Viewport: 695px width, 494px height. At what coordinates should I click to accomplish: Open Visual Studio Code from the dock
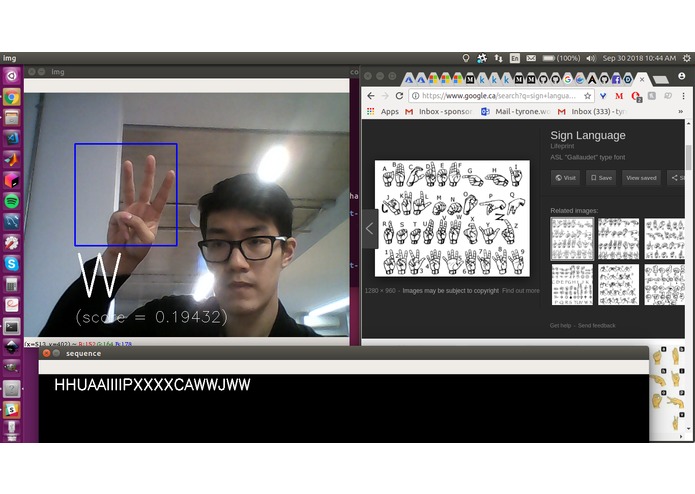(12, 139)
